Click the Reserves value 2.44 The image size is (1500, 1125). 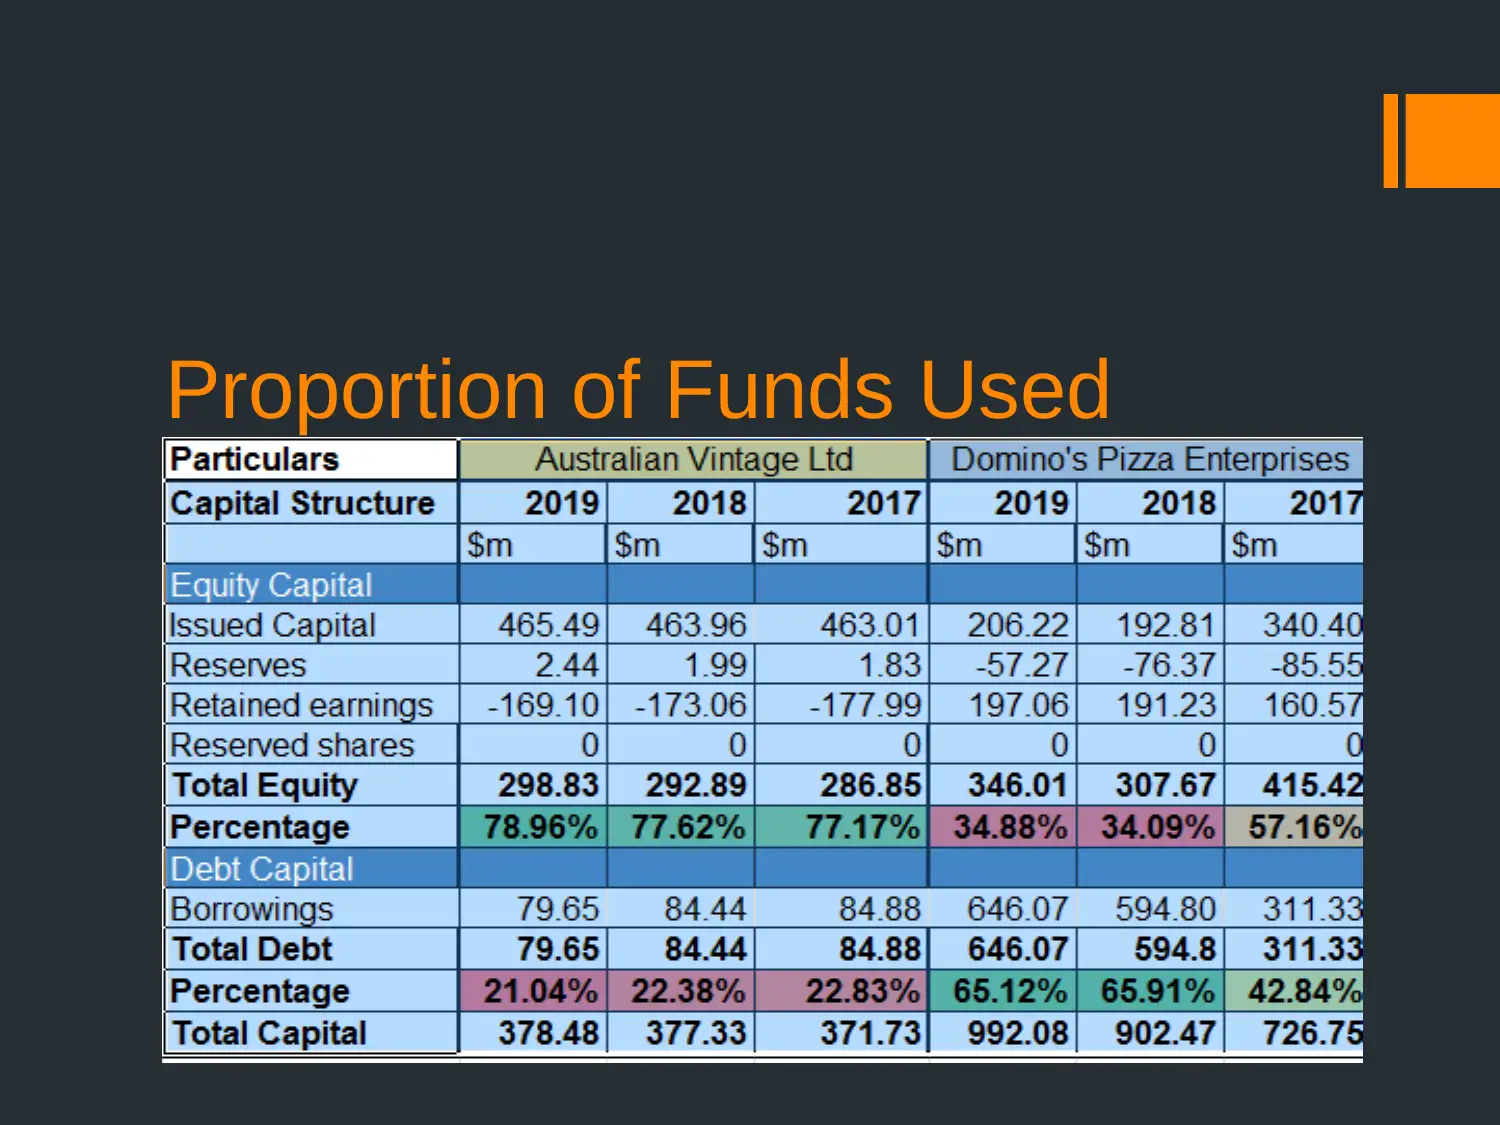(x=567, y=665)
